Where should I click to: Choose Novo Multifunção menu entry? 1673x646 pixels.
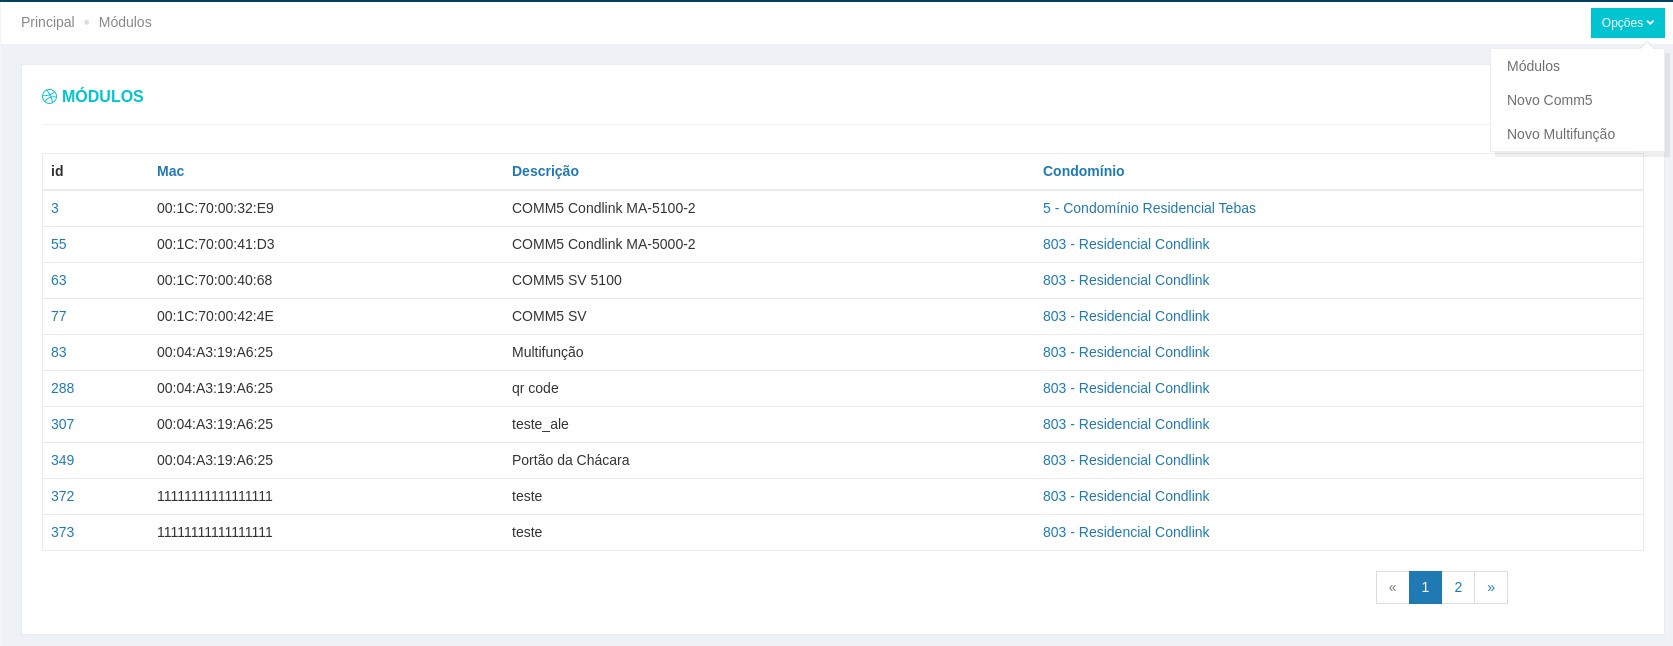1560,134
